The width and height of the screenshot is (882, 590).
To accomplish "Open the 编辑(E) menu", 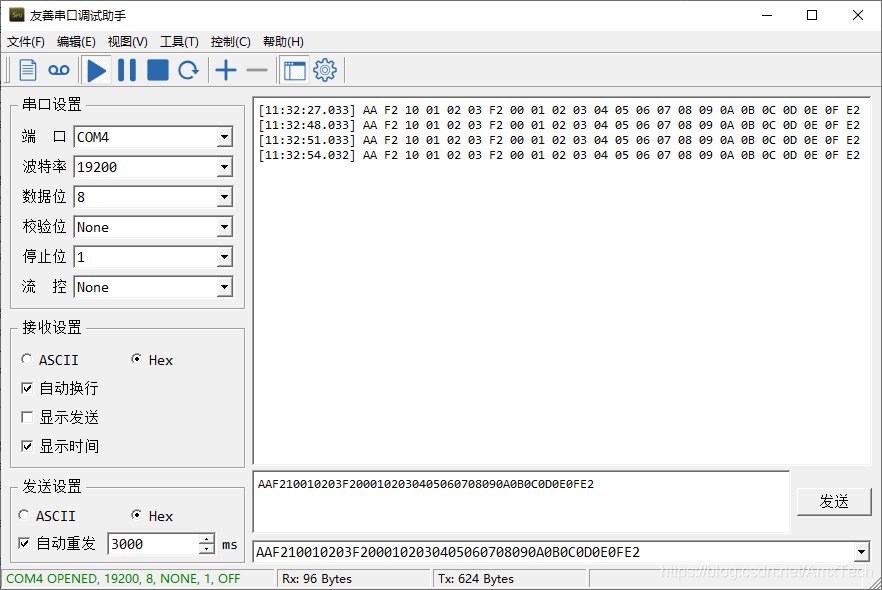I will point(76,42).
